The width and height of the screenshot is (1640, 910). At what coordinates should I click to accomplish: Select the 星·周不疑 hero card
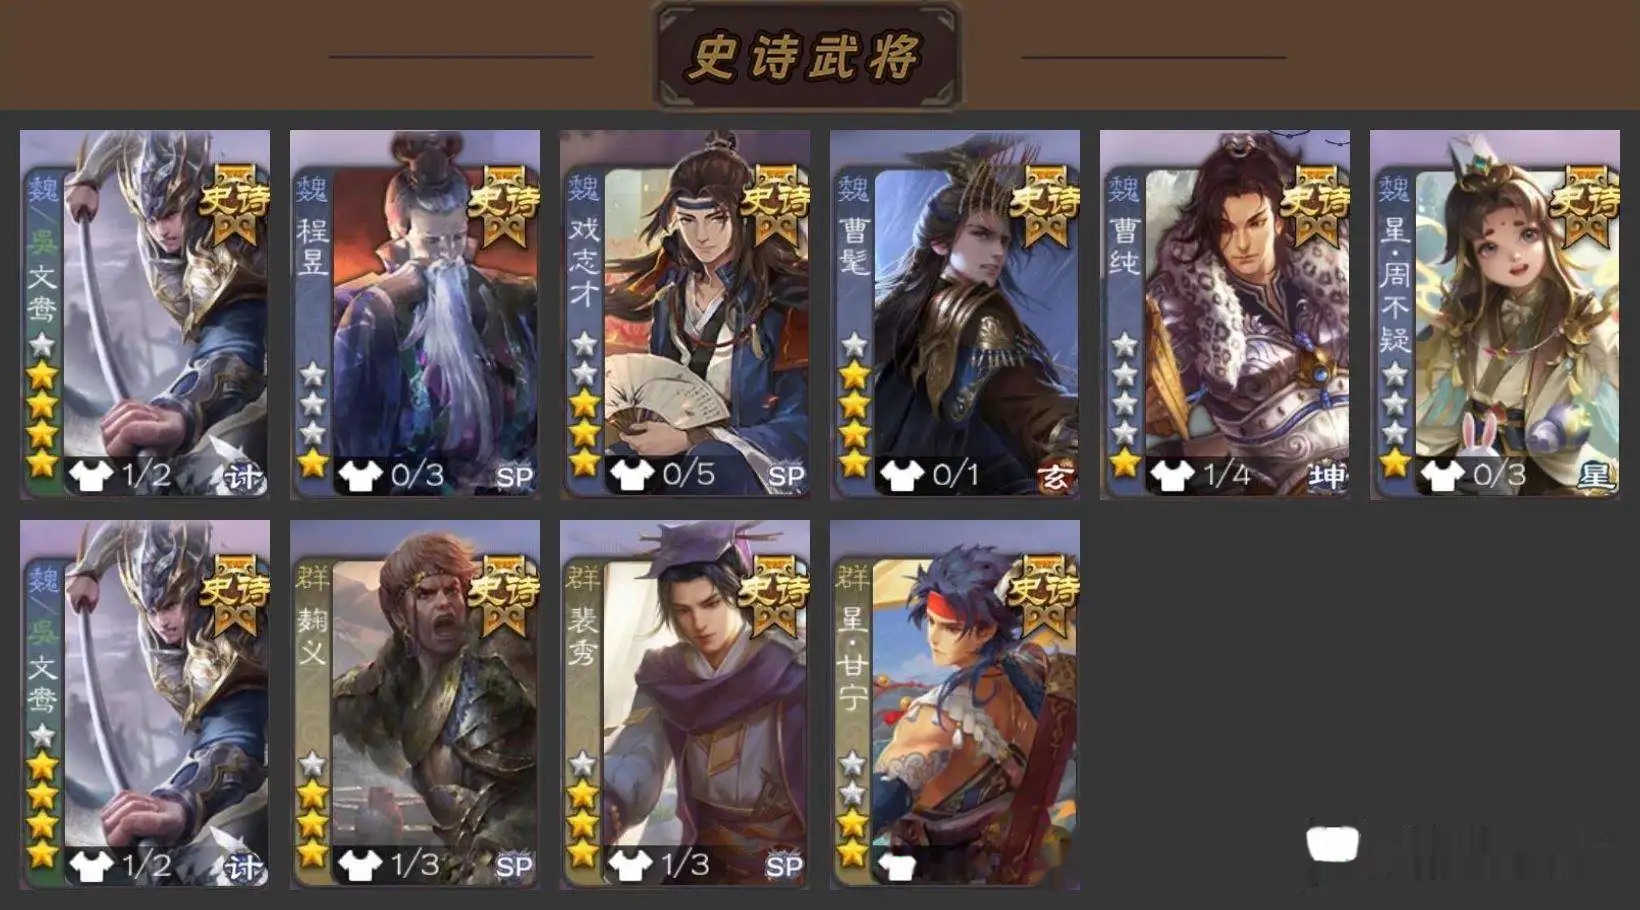1495,314
